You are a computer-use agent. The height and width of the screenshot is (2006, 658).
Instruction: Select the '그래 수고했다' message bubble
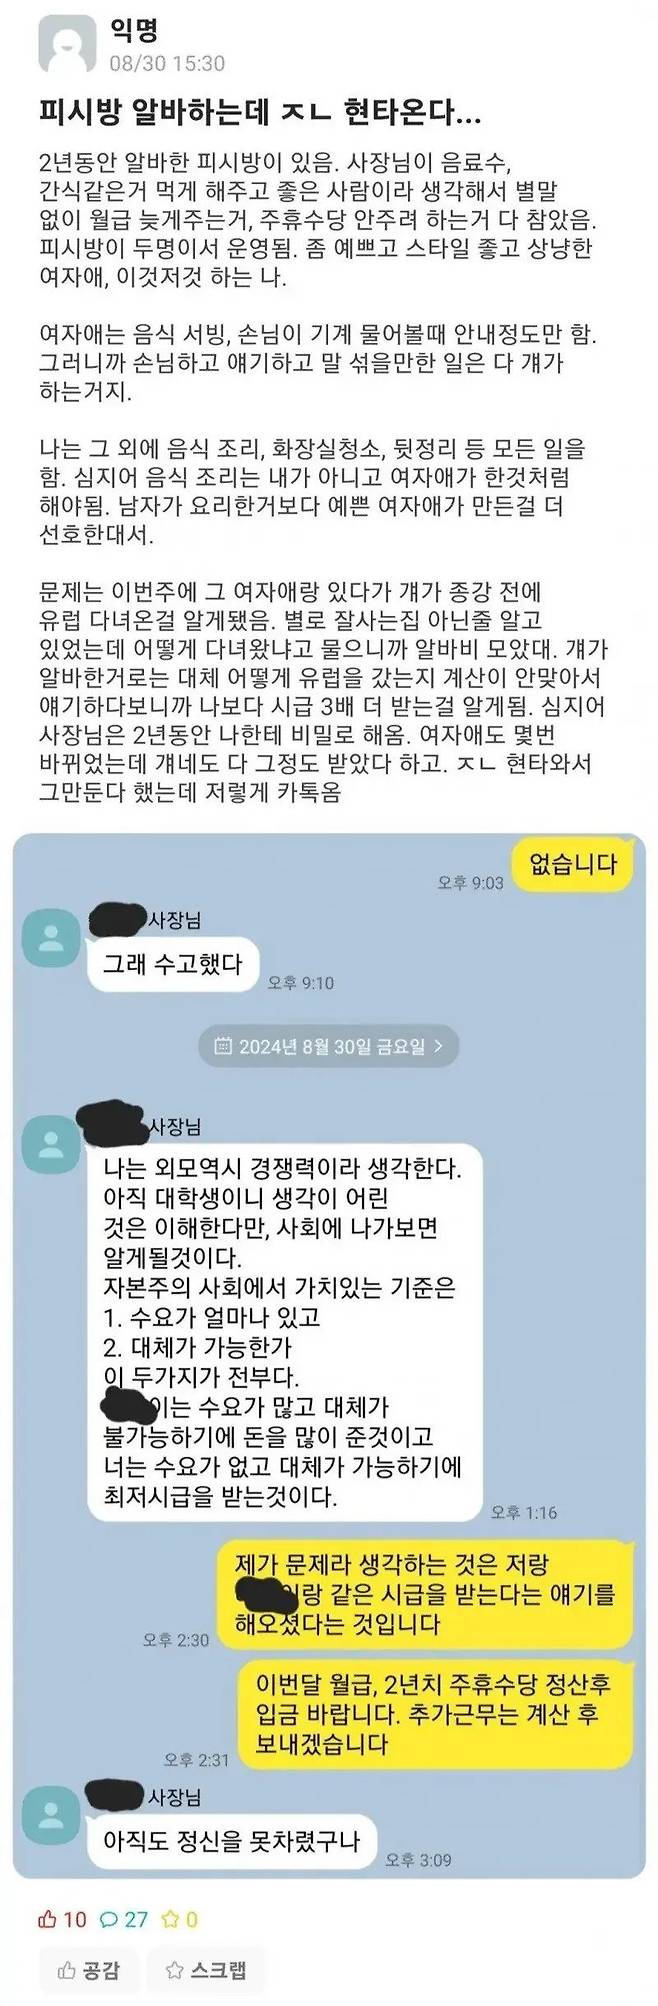(173, 965)
